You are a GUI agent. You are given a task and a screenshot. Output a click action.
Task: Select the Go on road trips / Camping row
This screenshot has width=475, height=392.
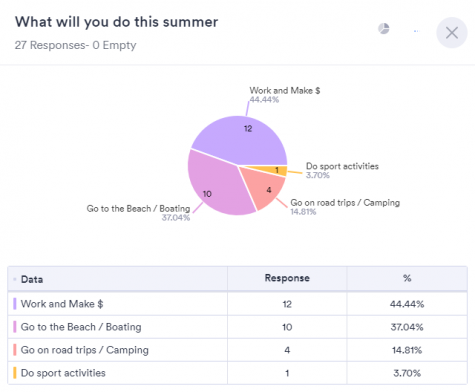pyautogui.click(x=237, y=350)
